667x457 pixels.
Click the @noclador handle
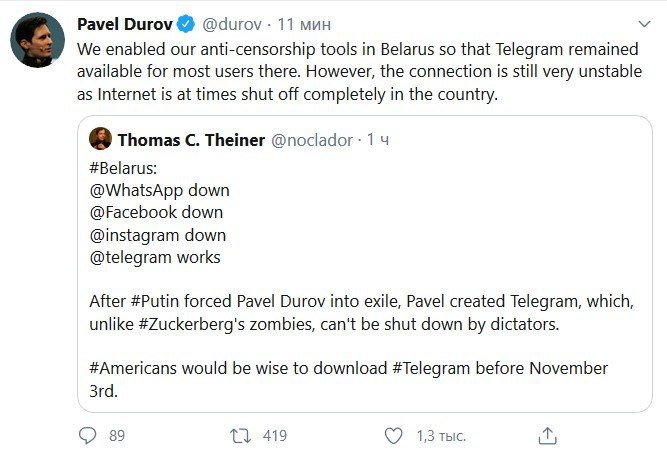312,140
